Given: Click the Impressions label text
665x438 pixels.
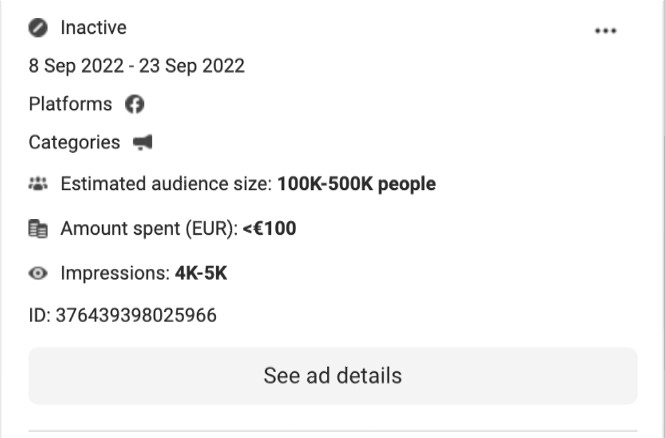Looking at the screenshot, I should pos(115,273).
